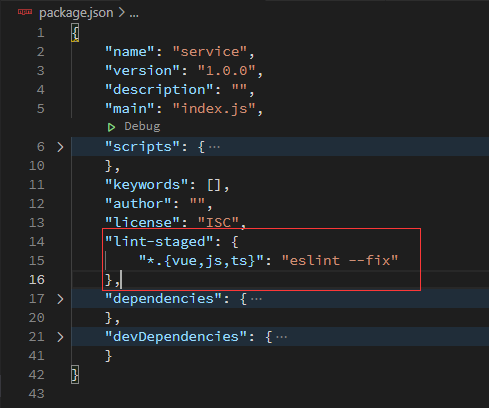Click the green Debug play icon
The image size is (489, 408).
(111, 127)
